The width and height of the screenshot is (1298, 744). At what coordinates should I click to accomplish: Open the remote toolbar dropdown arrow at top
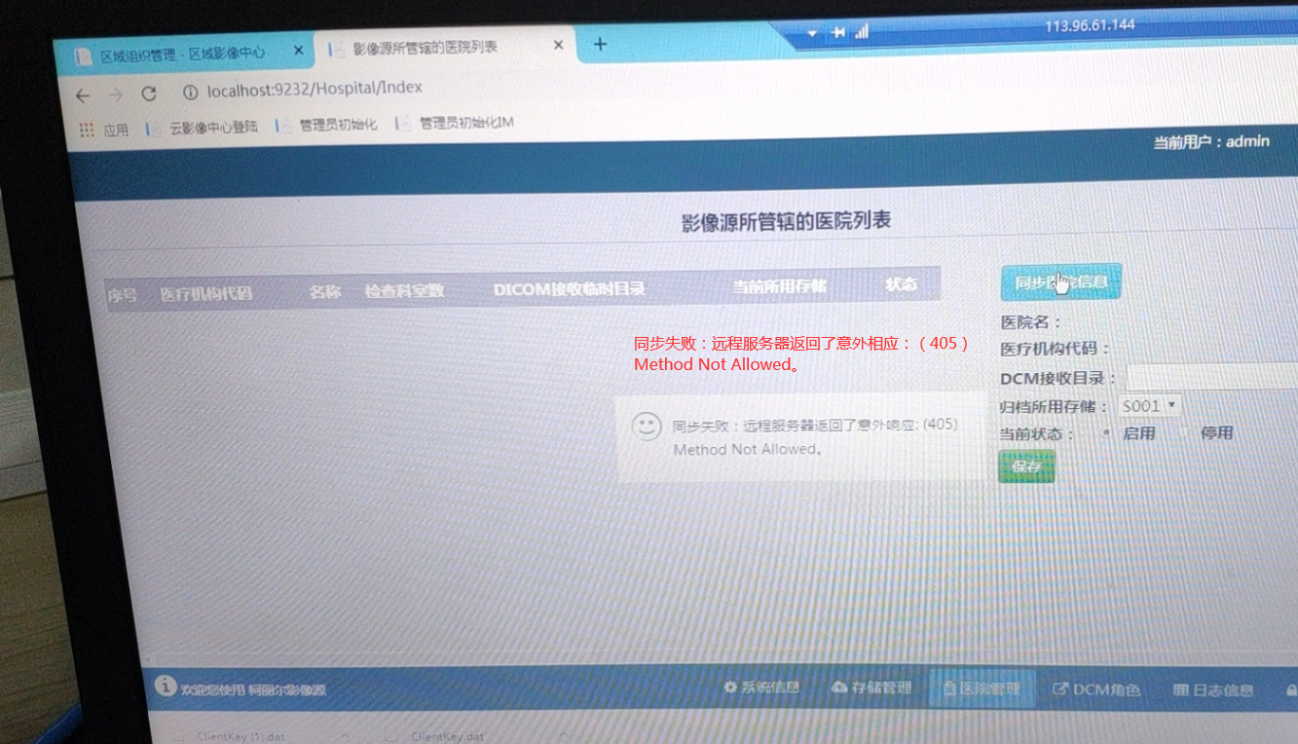coord(812,33)
